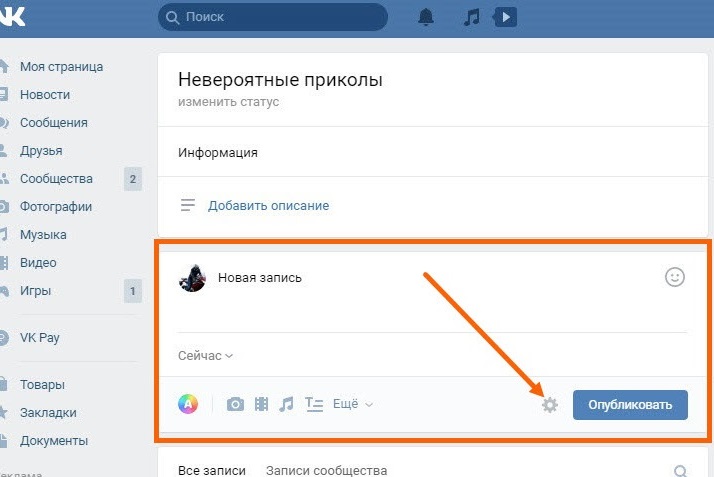Expand the Ещё attachments dropdown
The height and width of the screenshot is (477, 714).
[x=352, y=404]
